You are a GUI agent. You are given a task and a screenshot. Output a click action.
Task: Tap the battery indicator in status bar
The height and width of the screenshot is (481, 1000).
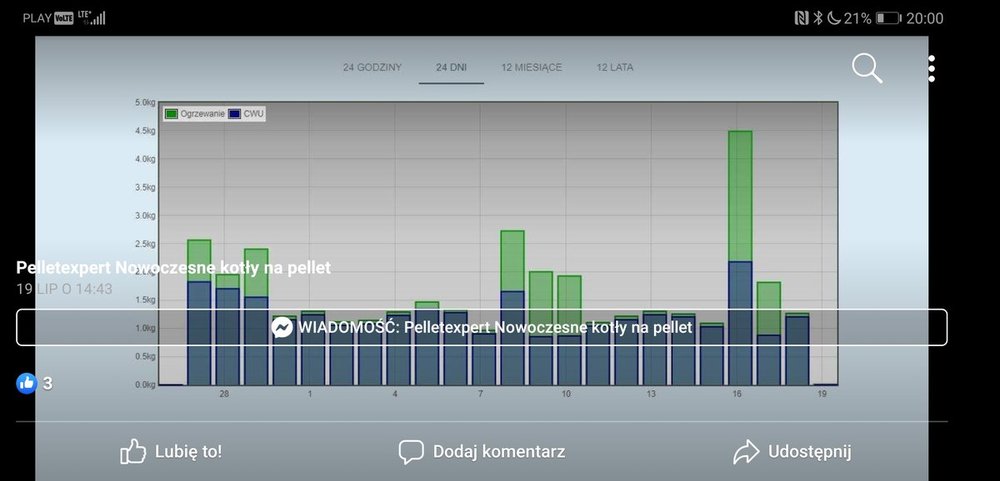(x=888, y=18)
